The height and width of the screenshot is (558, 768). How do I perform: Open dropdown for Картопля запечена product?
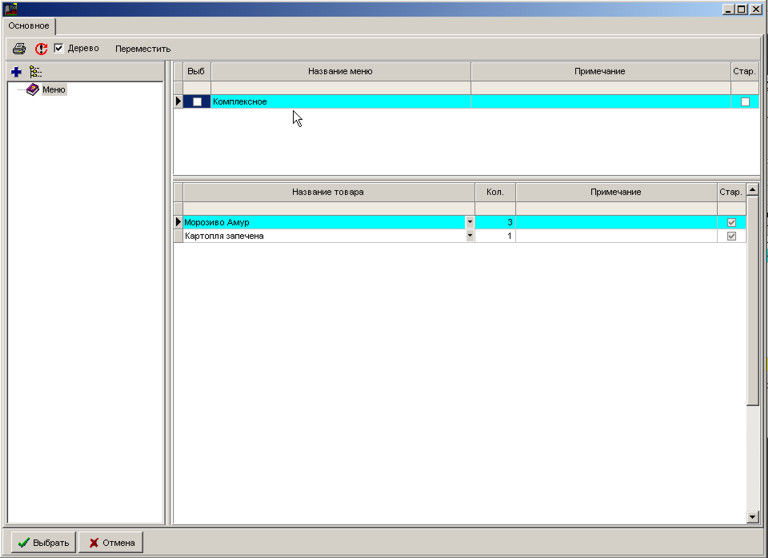coord(470,236)
